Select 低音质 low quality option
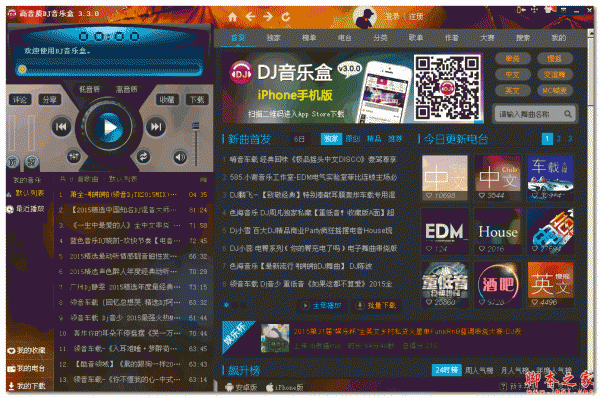600x398 pixels. (90, 89)
